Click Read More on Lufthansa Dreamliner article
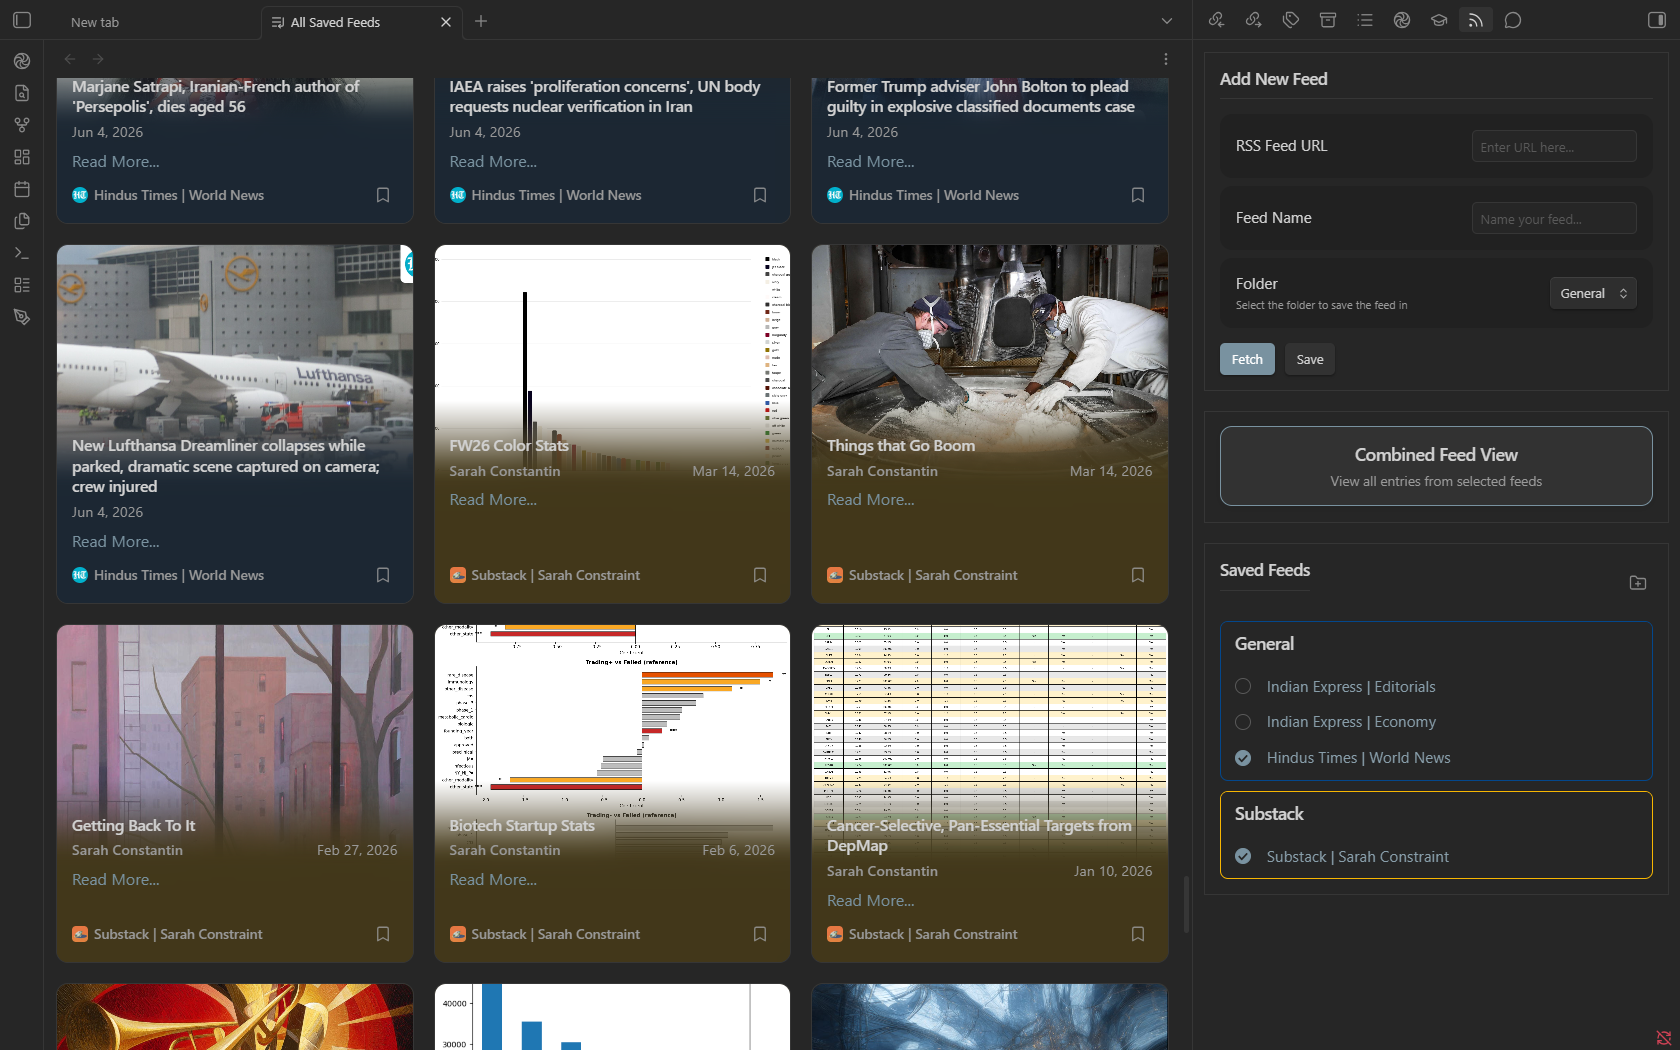Viewport: 1680px width, 1050px height. pyautogui.click(x=116, y=541)
